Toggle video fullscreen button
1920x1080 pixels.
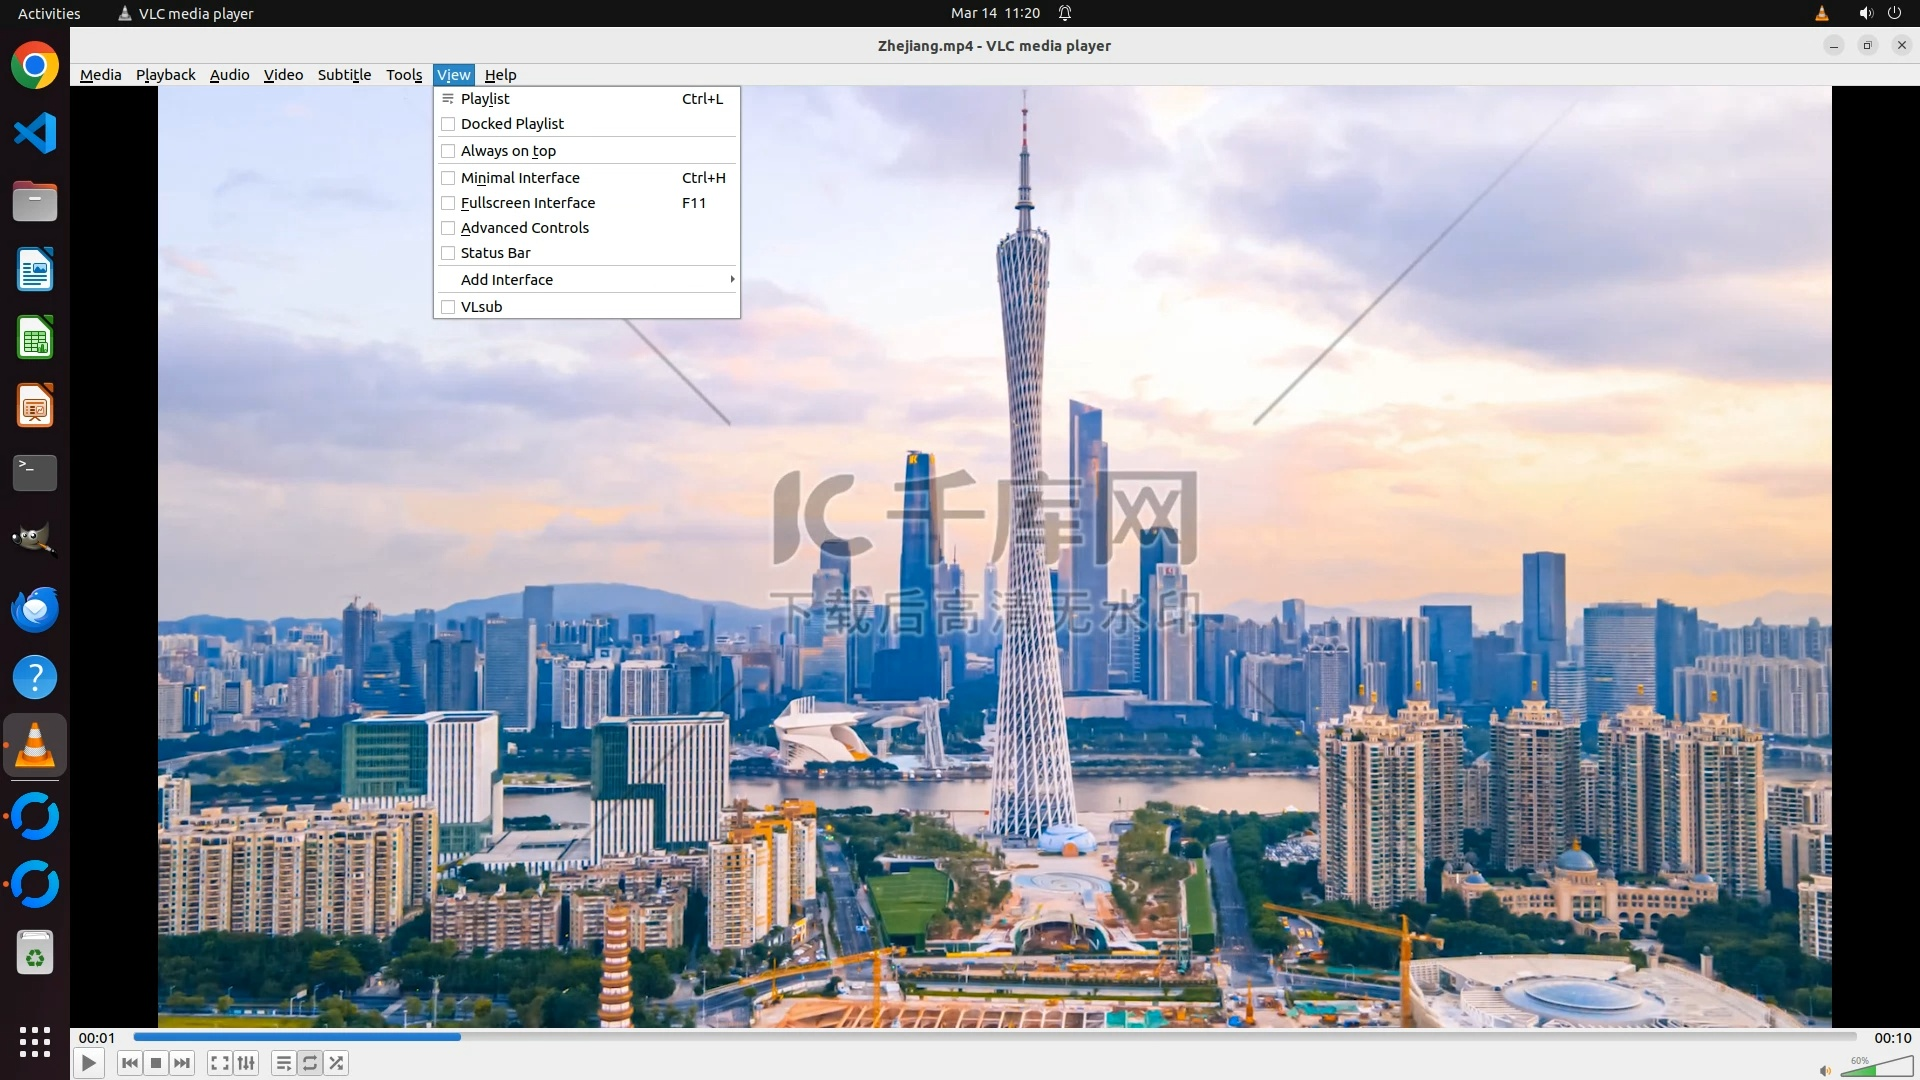coord(220,1063)
